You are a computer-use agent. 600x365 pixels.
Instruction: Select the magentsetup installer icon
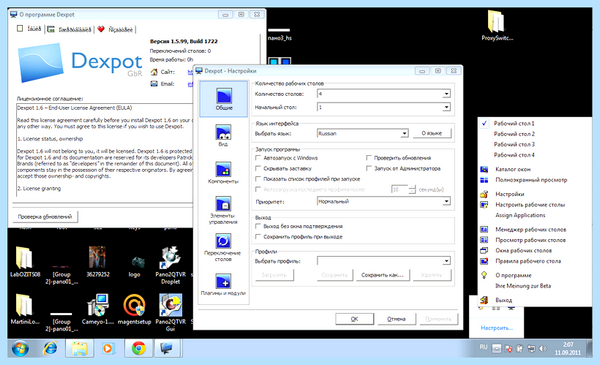point(134,309)
